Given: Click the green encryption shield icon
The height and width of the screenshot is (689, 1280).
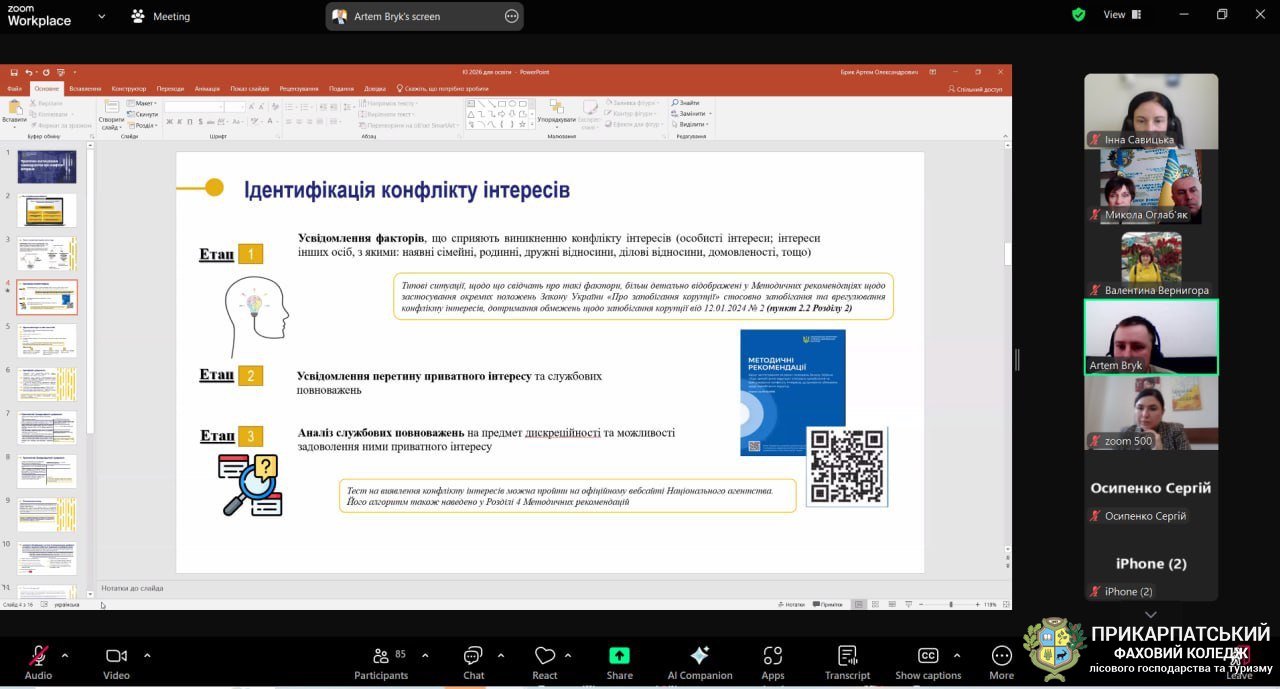Looking at the screenshot, I should click(1078, 15).
